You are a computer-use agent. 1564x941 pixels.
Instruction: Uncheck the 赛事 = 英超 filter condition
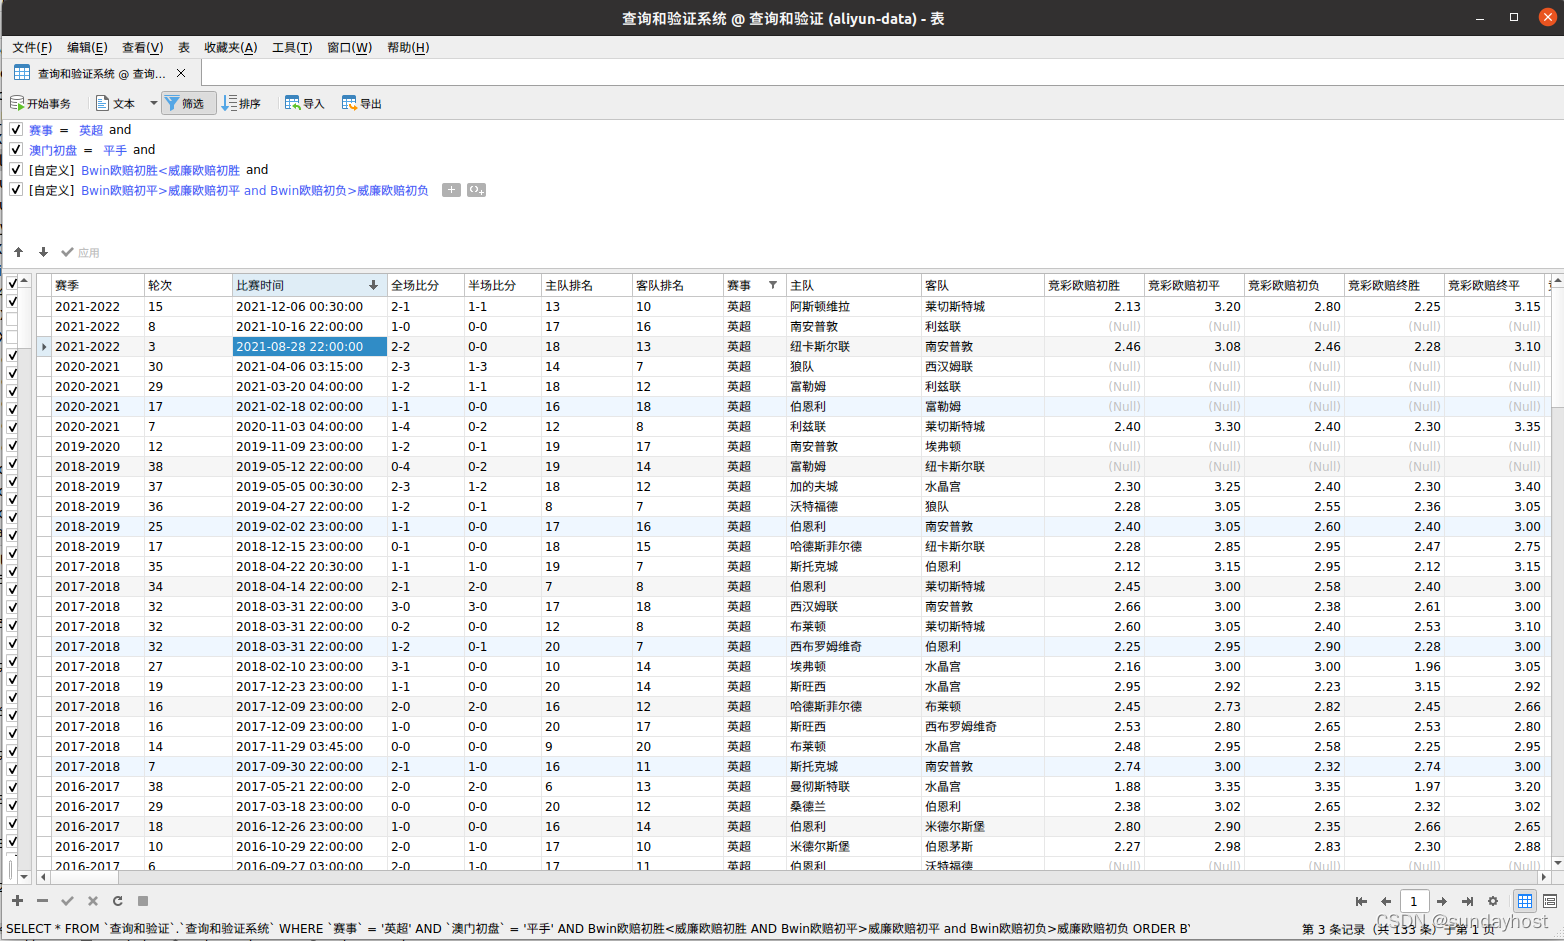[x=16, y=130]
